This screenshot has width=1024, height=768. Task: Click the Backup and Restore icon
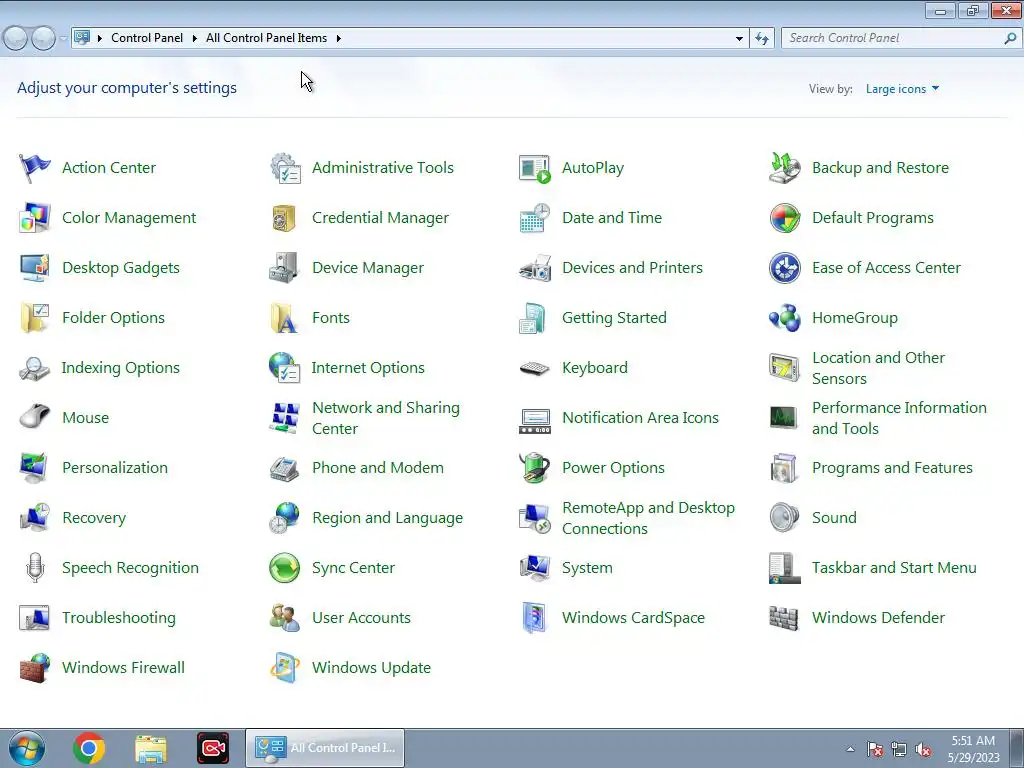784,168
